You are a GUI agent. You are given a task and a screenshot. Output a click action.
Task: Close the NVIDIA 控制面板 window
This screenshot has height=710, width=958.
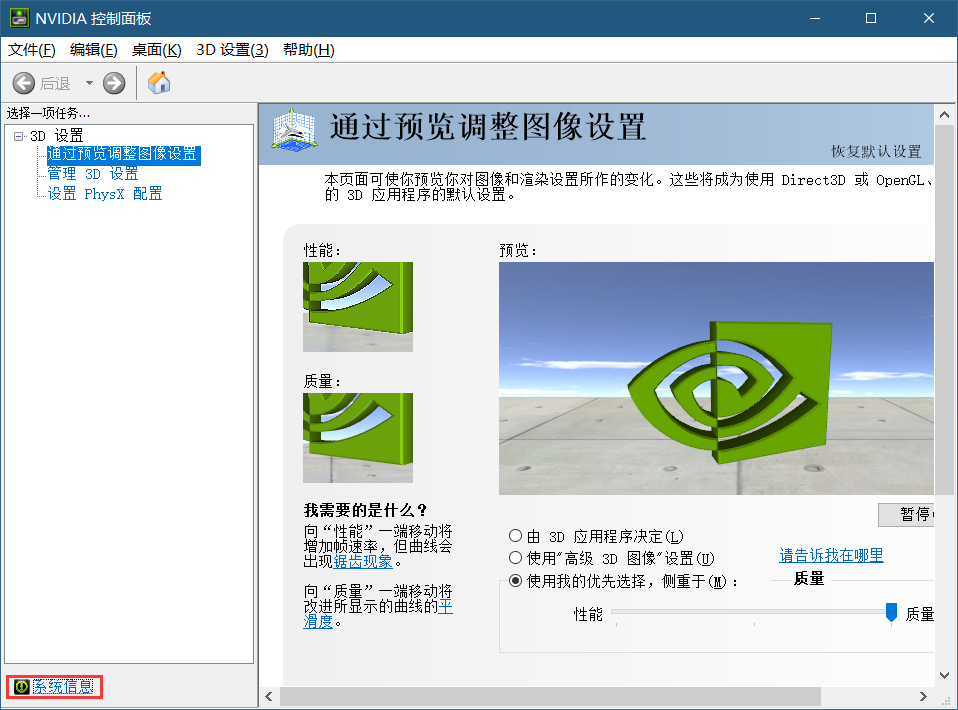(x=929, y=18)
